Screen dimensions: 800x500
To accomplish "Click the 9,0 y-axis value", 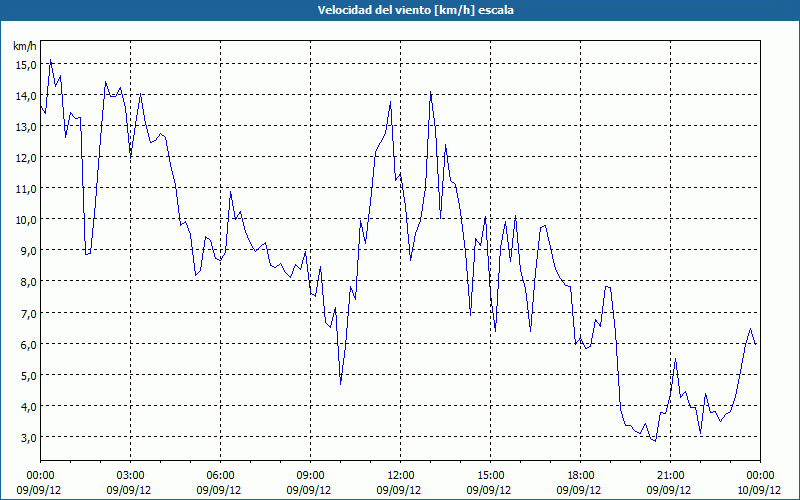I will [28, 252].
